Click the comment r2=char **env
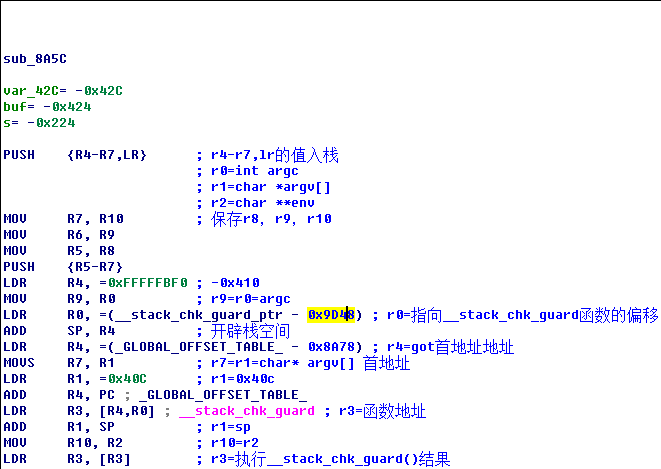The height and width of the screenshot is (469, 661). pyautogui.click(x=263, y=203)
